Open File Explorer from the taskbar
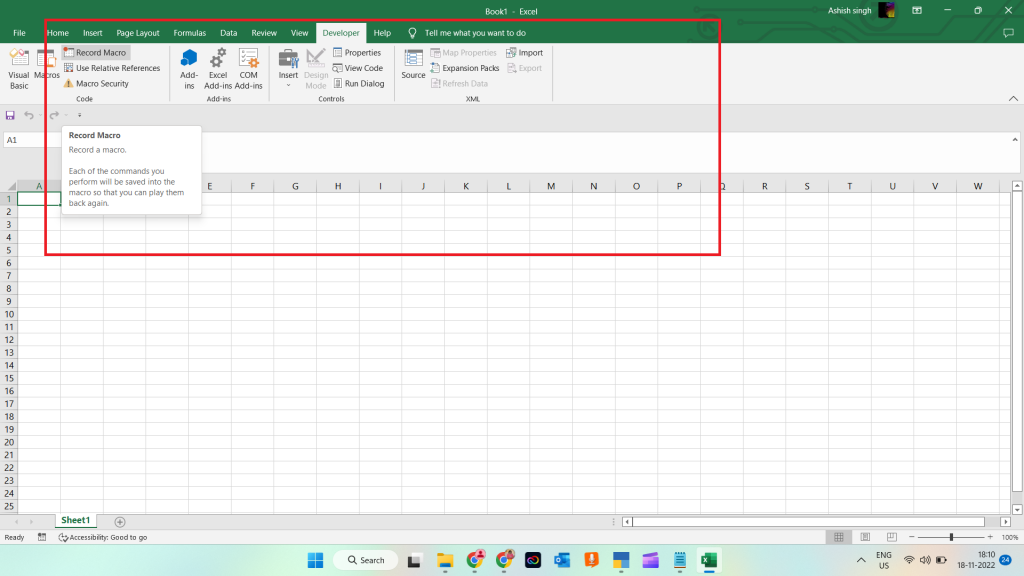This screenshot has height=576, width=1024. [445, 560]
